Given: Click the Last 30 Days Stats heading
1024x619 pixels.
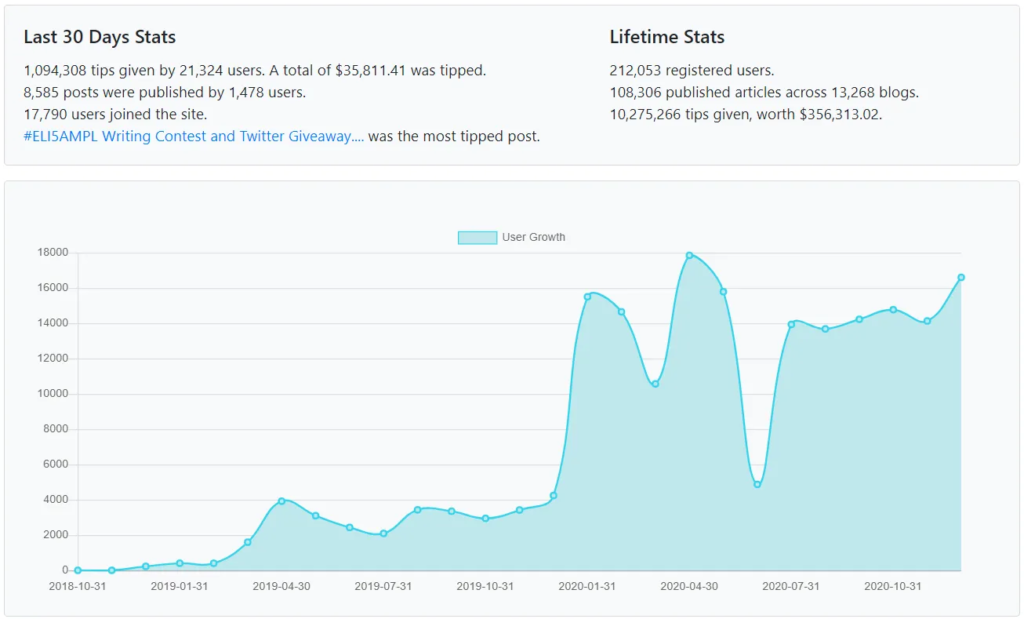Looking at the screenshot, I should tap(100, 37).
